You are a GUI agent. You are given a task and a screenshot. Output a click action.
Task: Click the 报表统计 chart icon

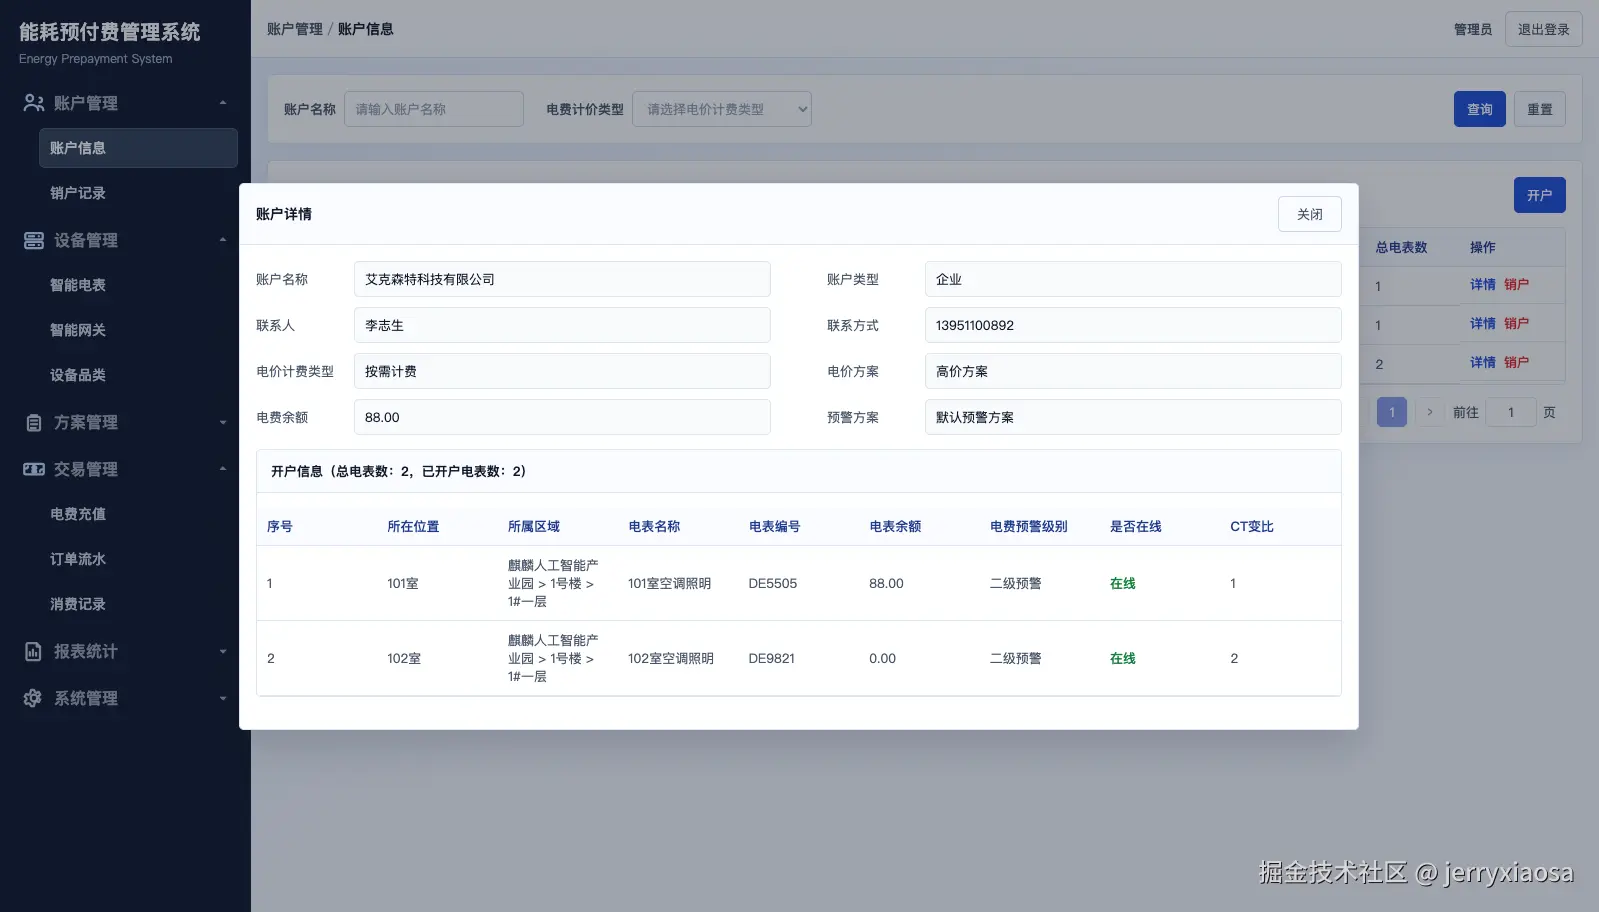click(33, 652)
